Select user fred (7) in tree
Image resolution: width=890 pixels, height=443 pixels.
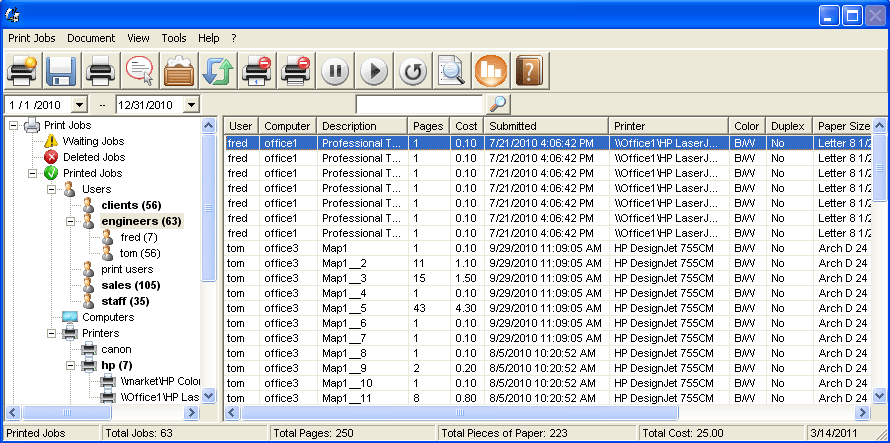point(139,237)
